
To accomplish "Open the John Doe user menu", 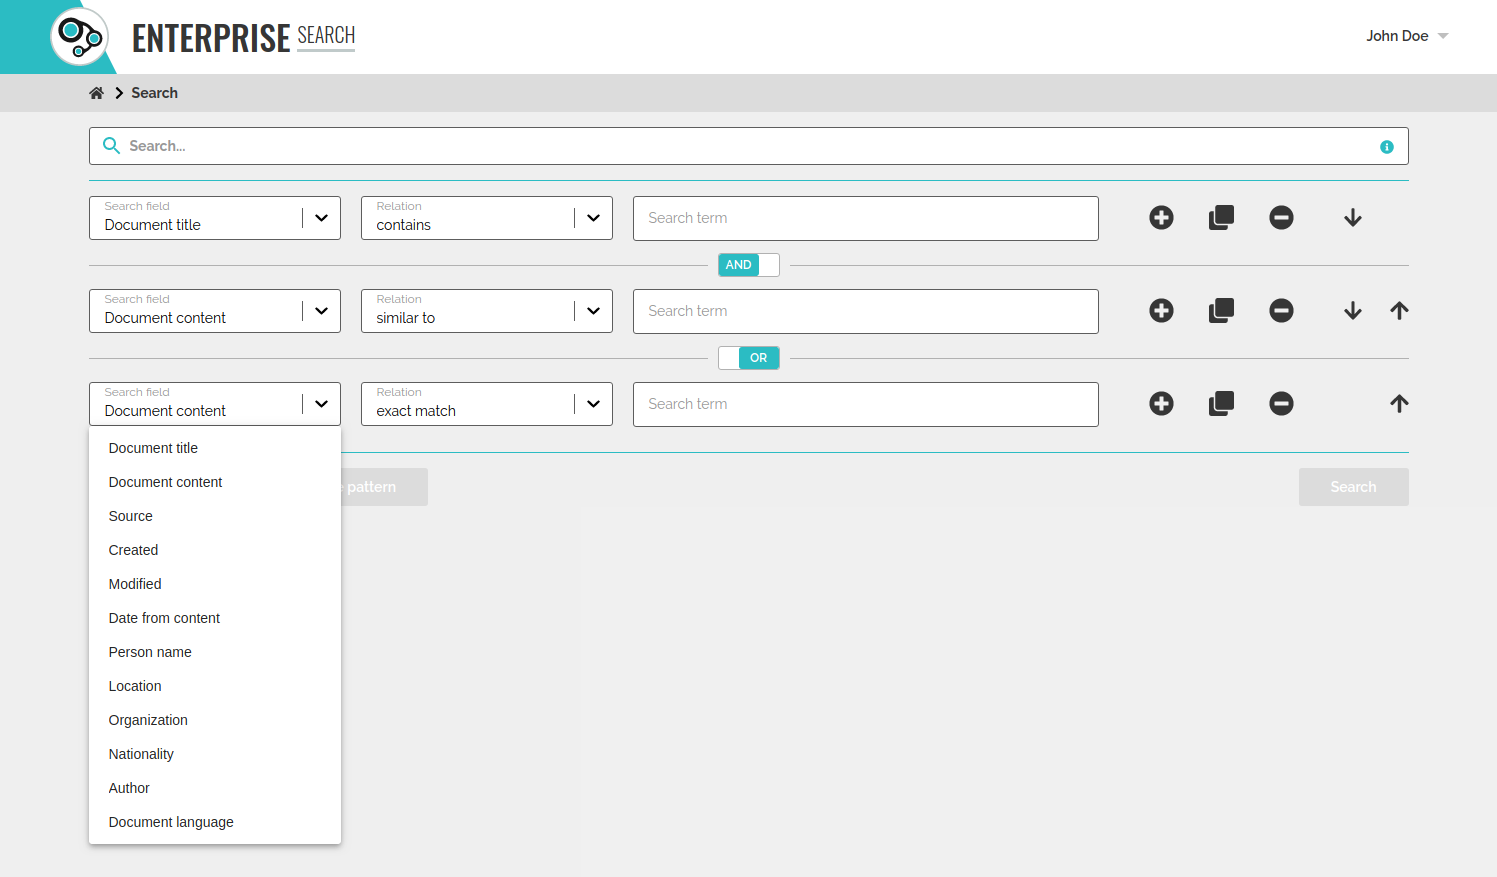I will (x=1406, y=36).
